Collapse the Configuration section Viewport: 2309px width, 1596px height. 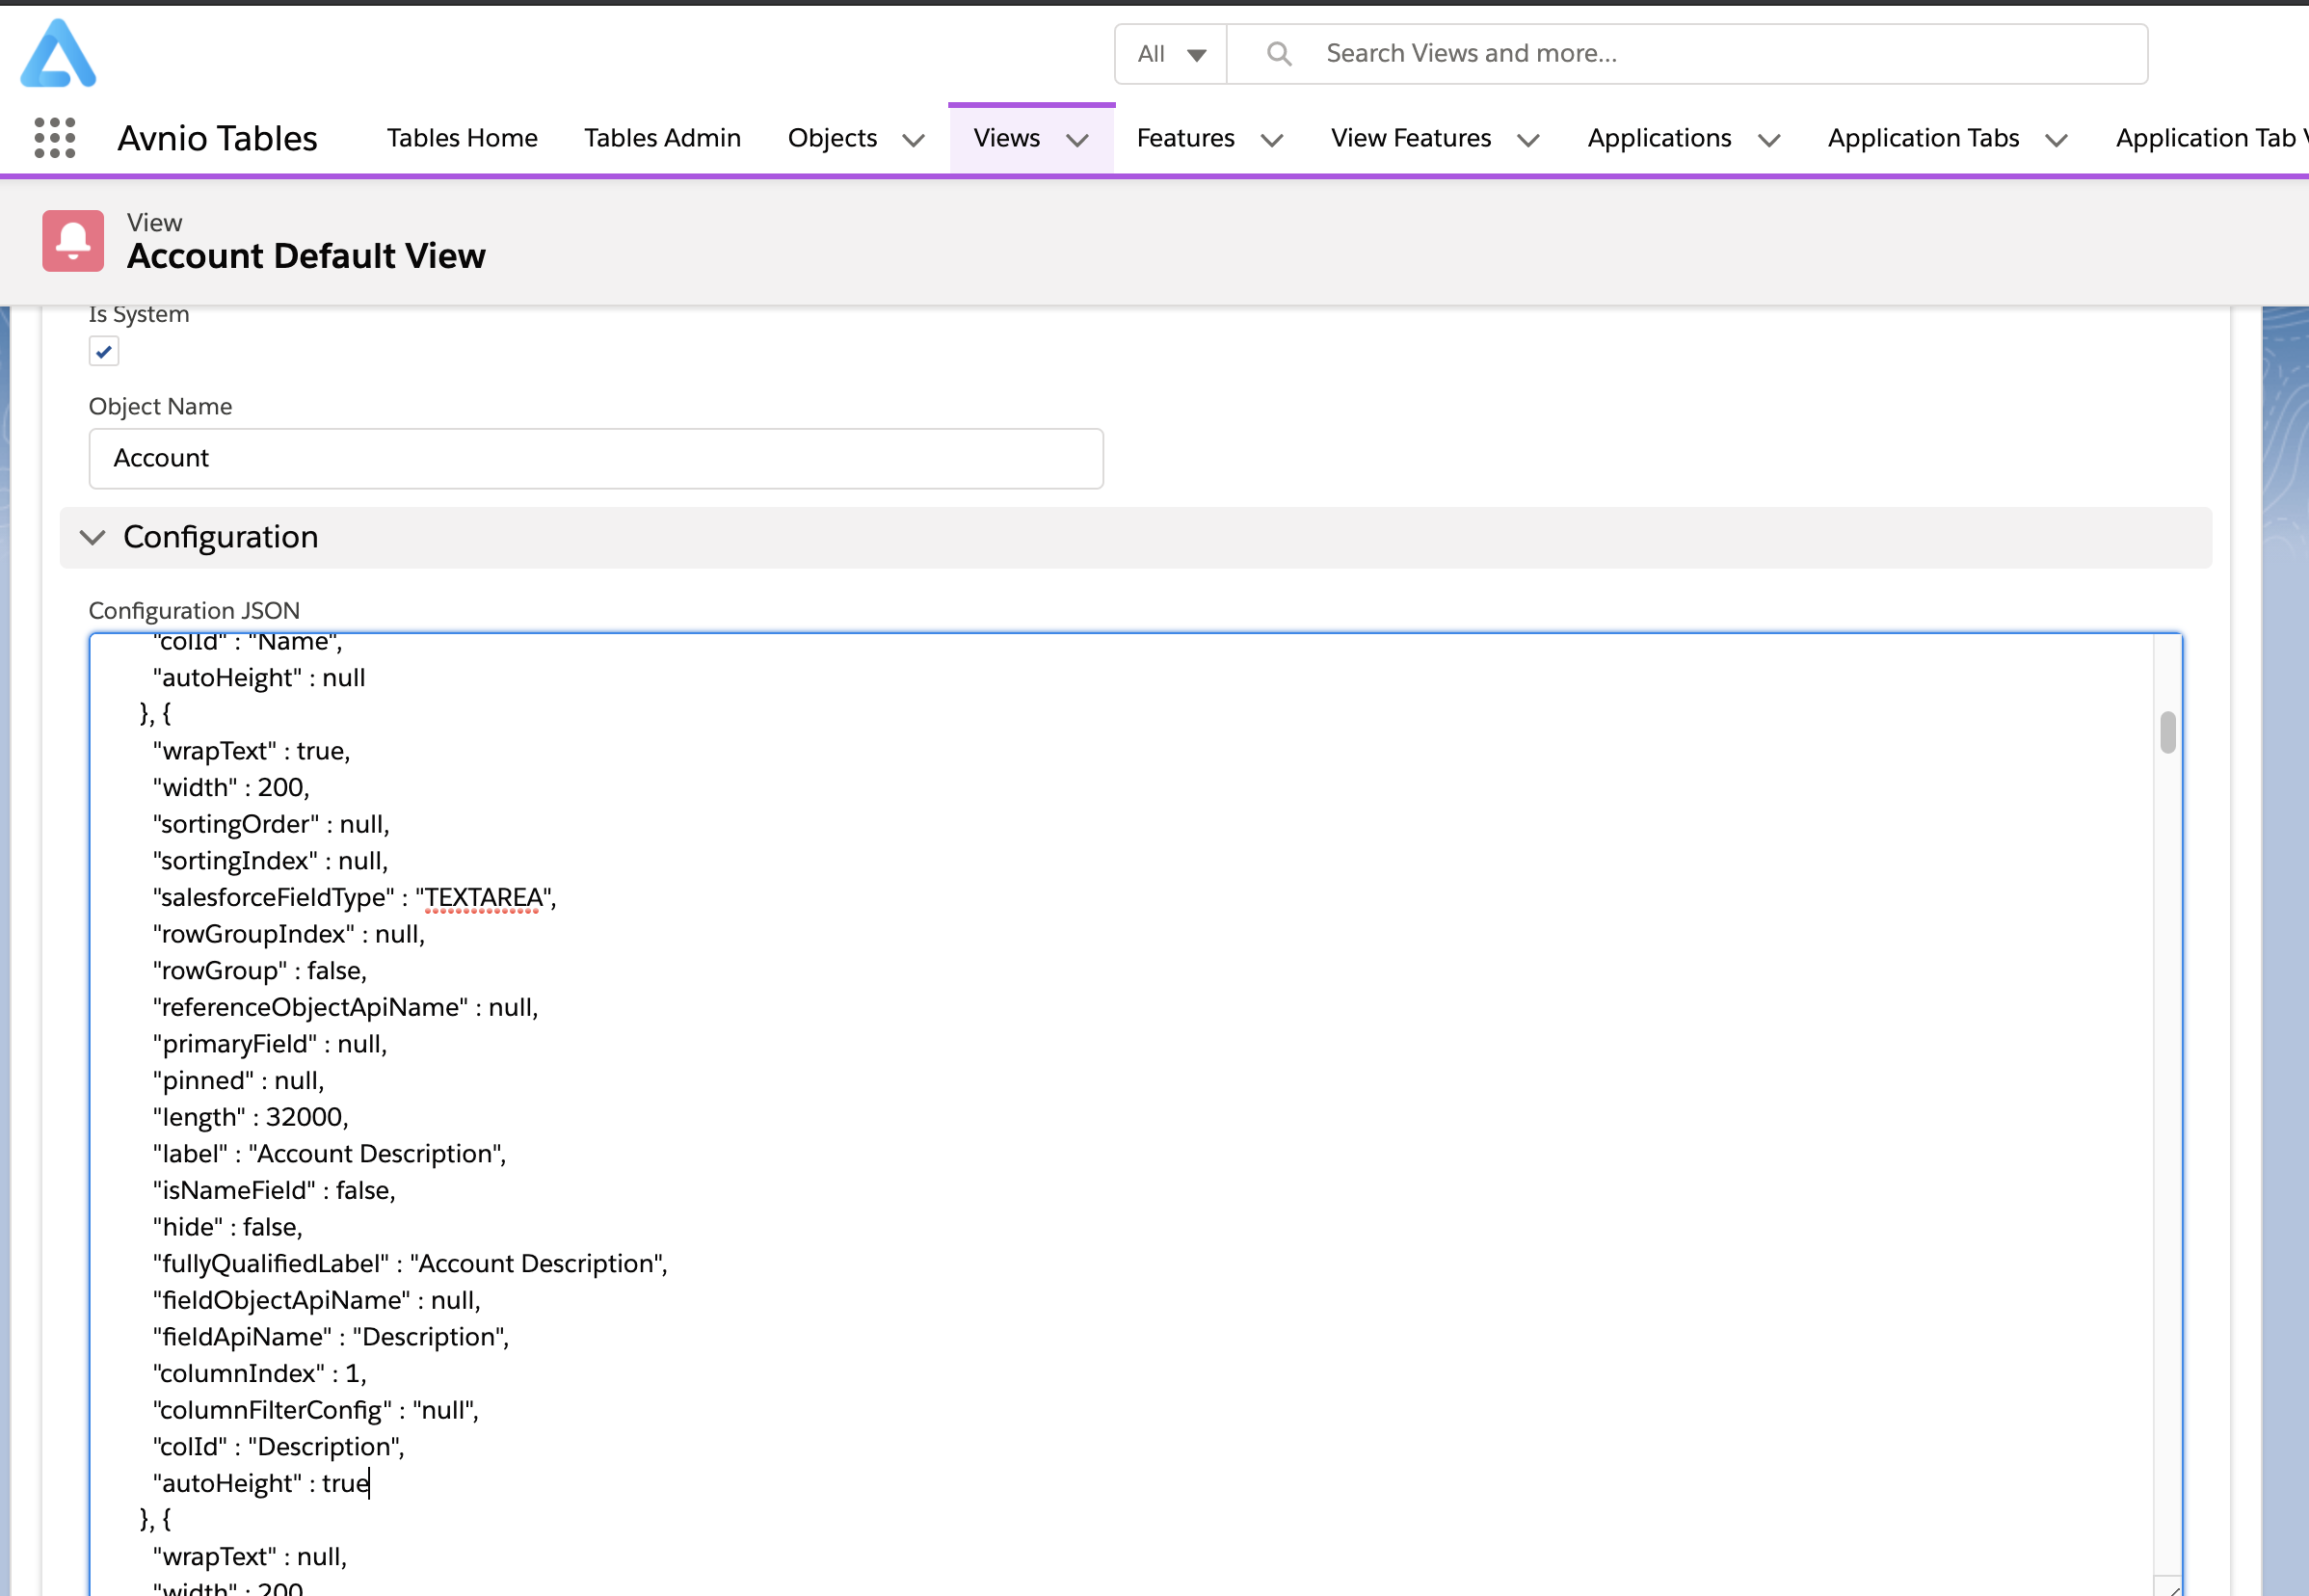(93, 538)
